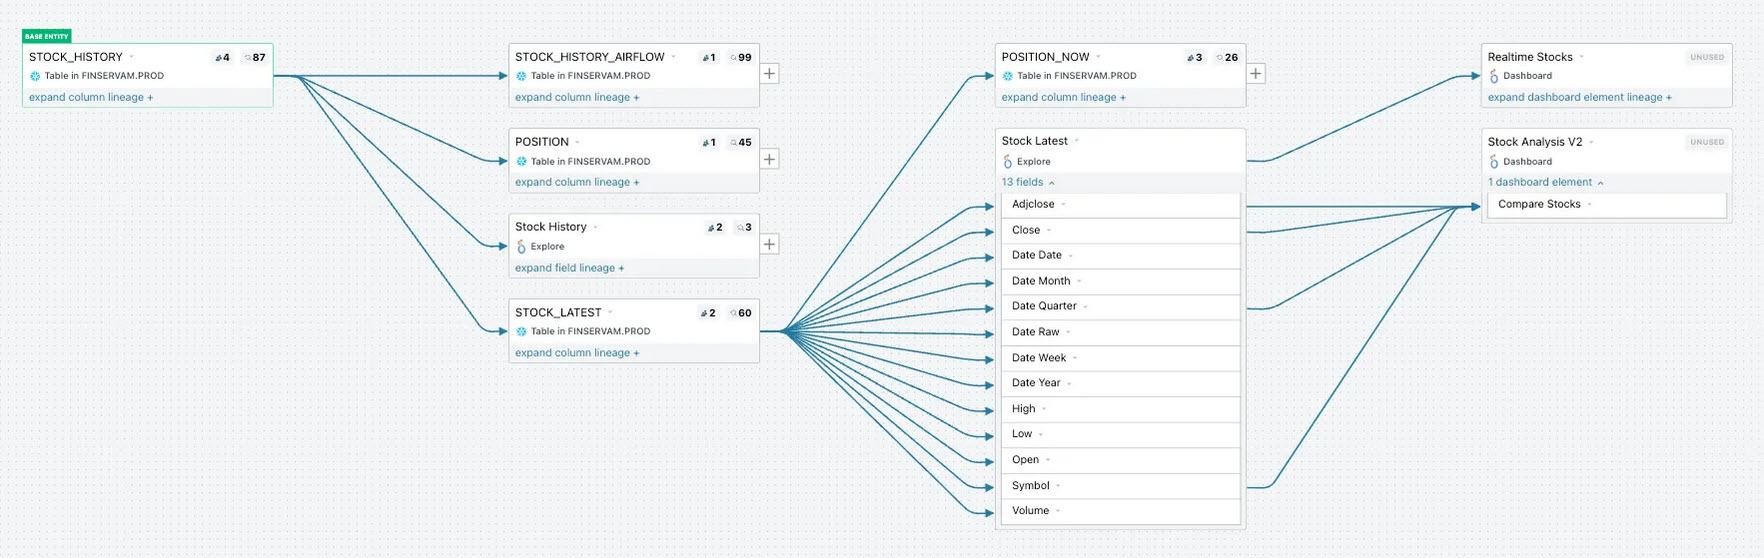The height and width of the screenshot is (558, 1764).
Task: Click the Snowflake icon in STOCK_HISTORY_AIRFLOW node
Action: (x=521, y=76)
